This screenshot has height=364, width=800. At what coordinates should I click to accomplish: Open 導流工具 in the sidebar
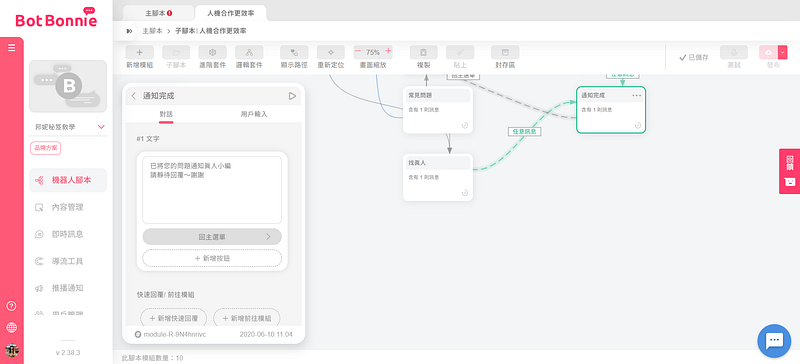68,261
